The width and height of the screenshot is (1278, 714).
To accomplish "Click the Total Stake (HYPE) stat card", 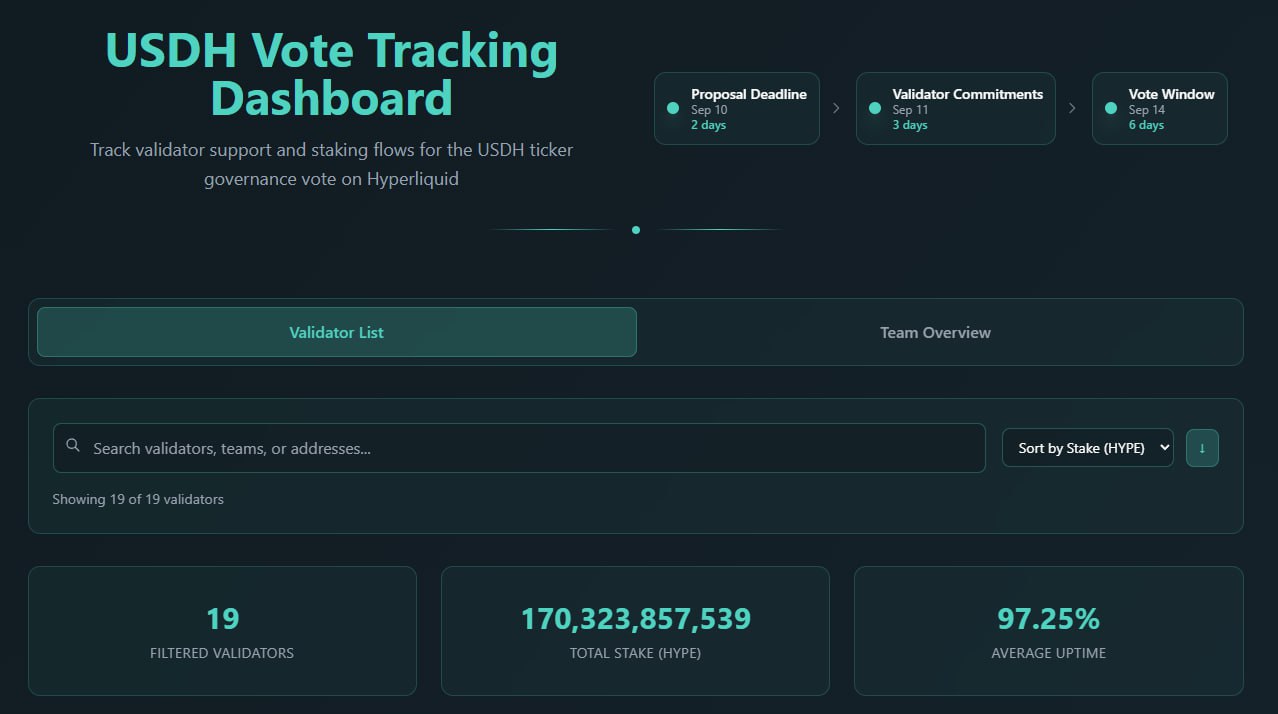I will (635, 631).
